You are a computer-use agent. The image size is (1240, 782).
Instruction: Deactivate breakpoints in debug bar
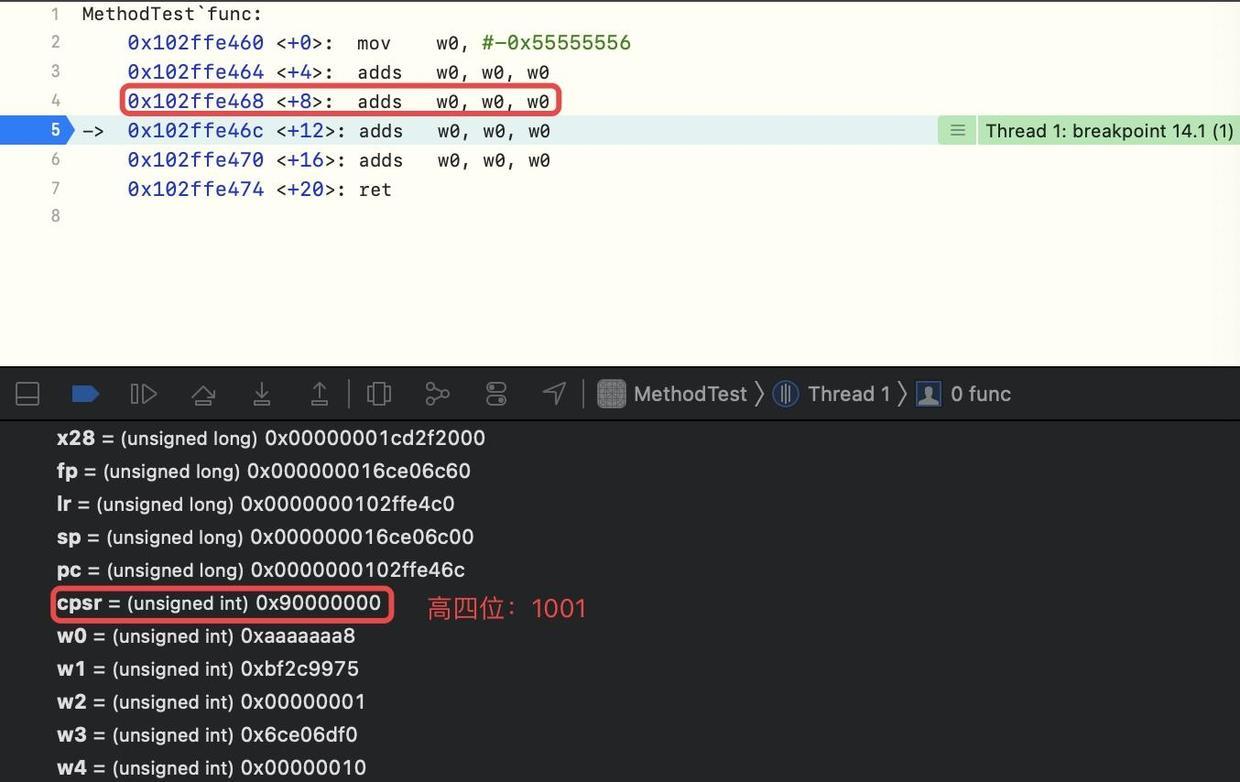pos(85,394)
